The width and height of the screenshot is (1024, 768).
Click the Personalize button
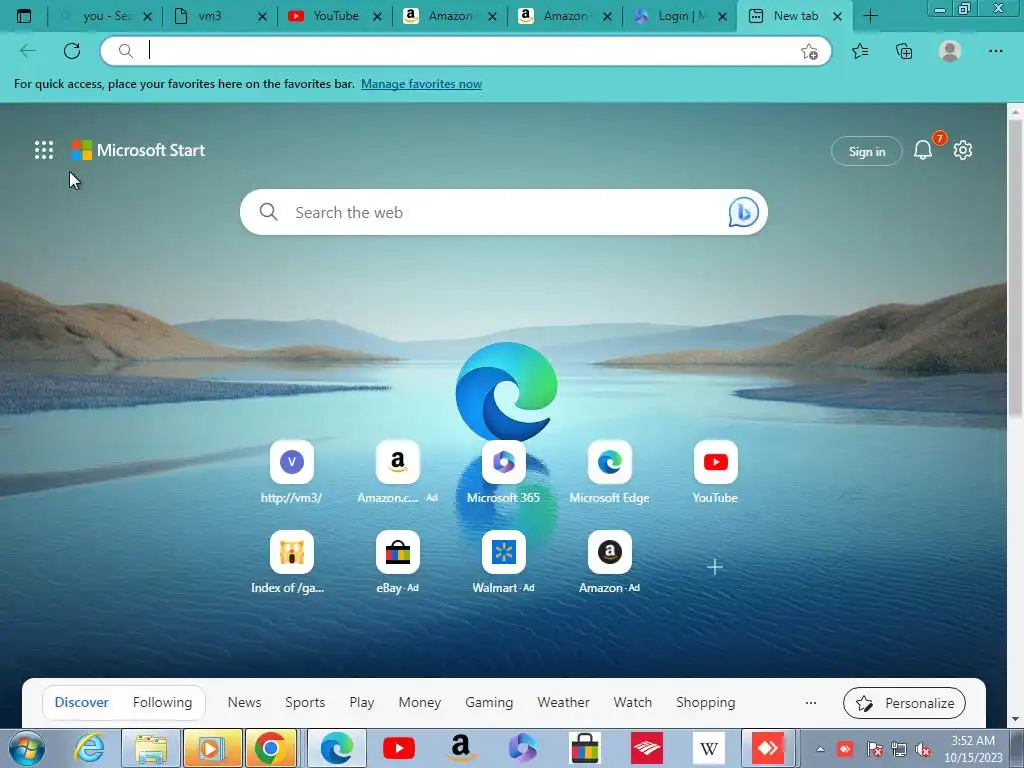point(904,703)
